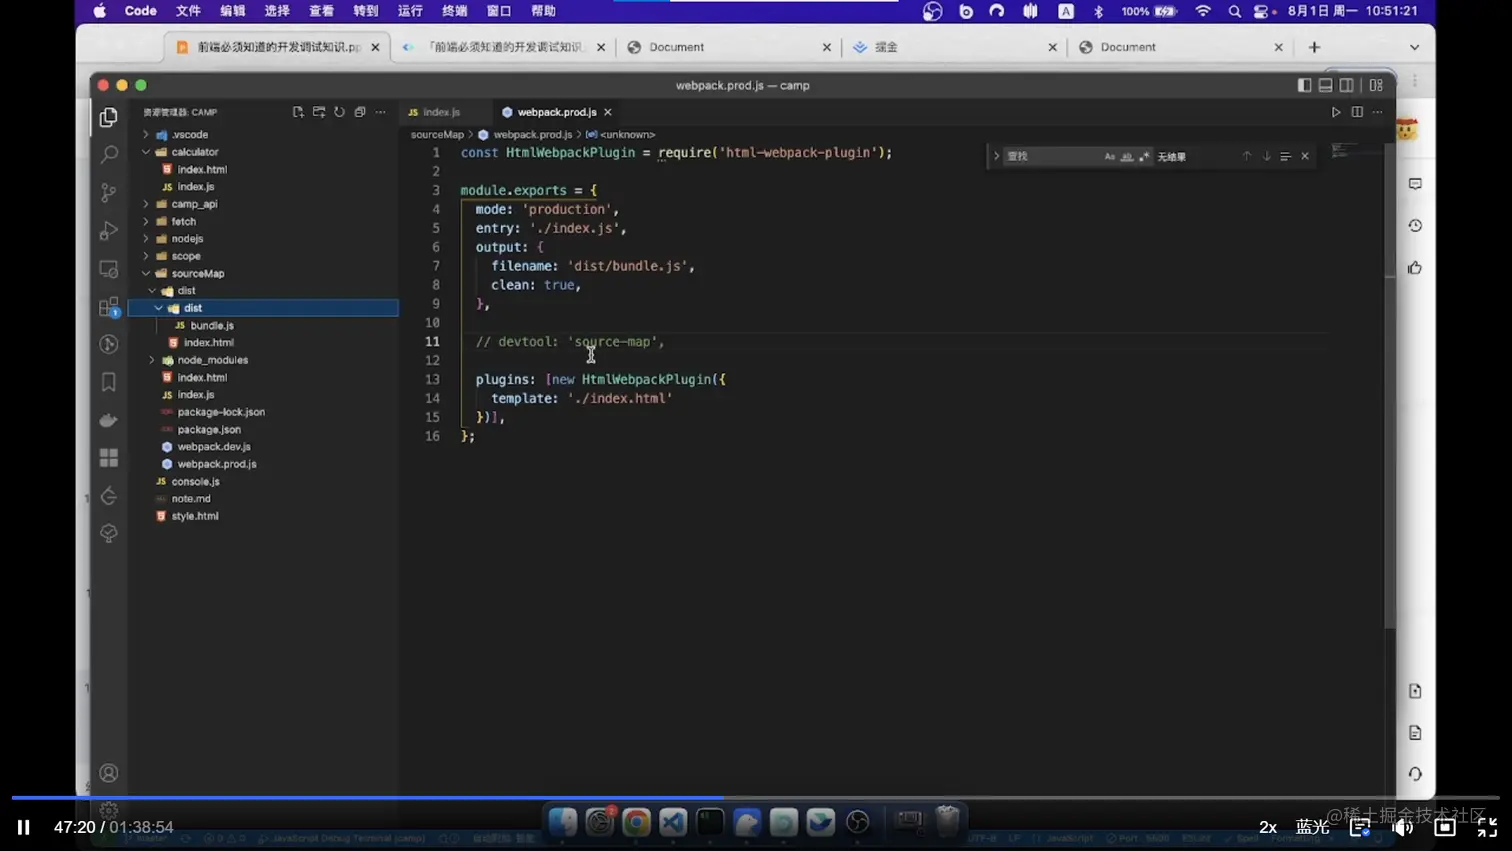Expand the replace field in find widget

tap(996, 156)
